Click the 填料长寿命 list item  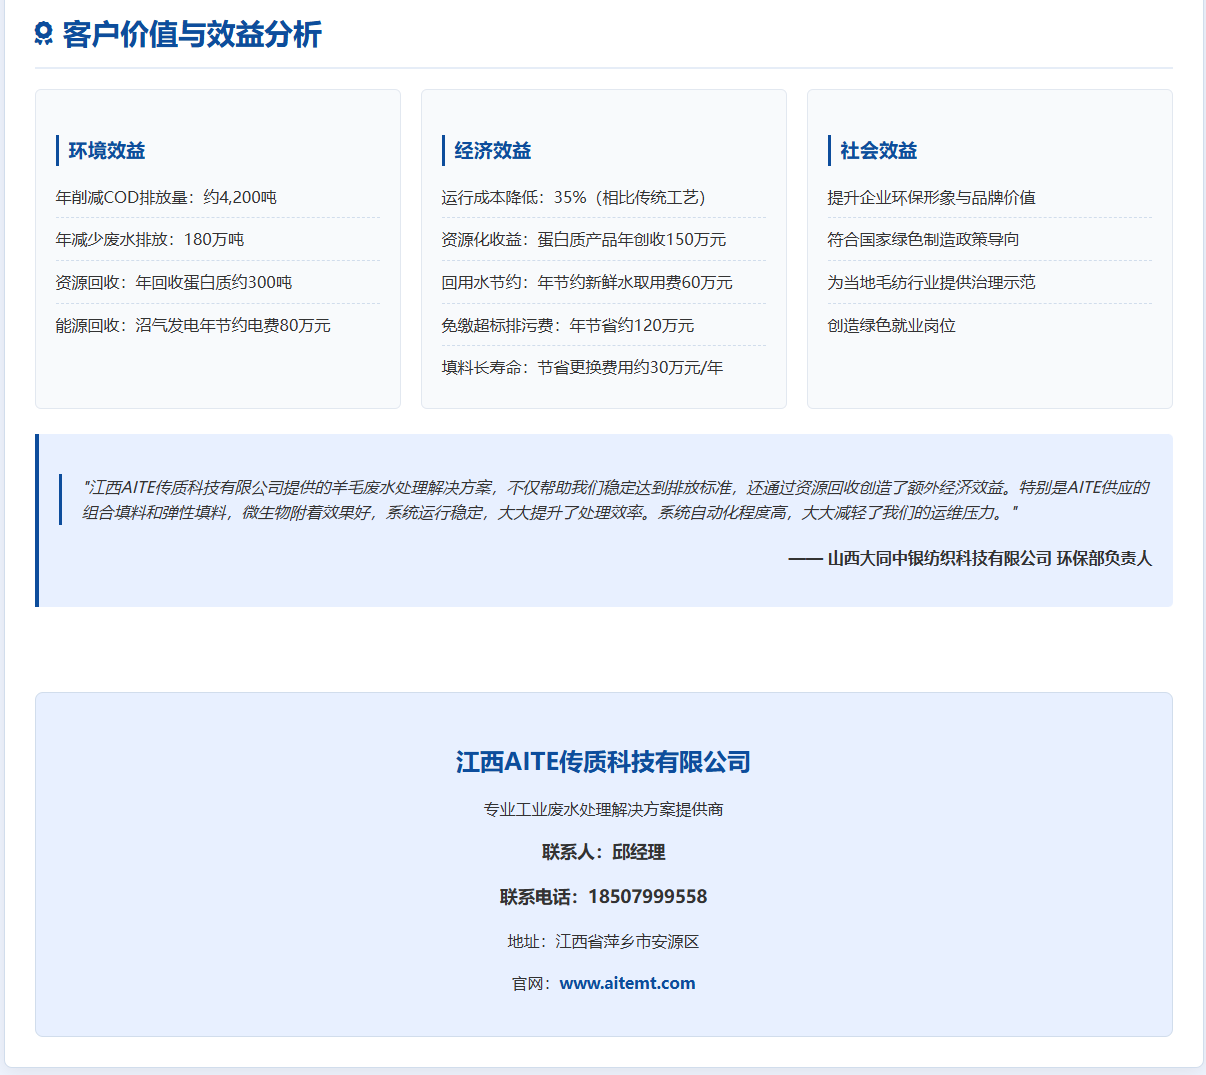tap(582, 367)
